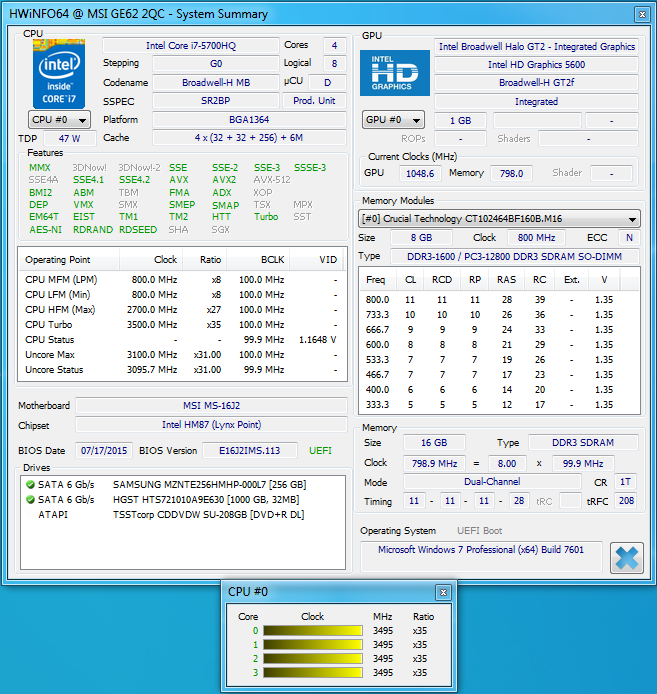
Task: Click the SSE4.2 feature label
Action: point(134,180)
